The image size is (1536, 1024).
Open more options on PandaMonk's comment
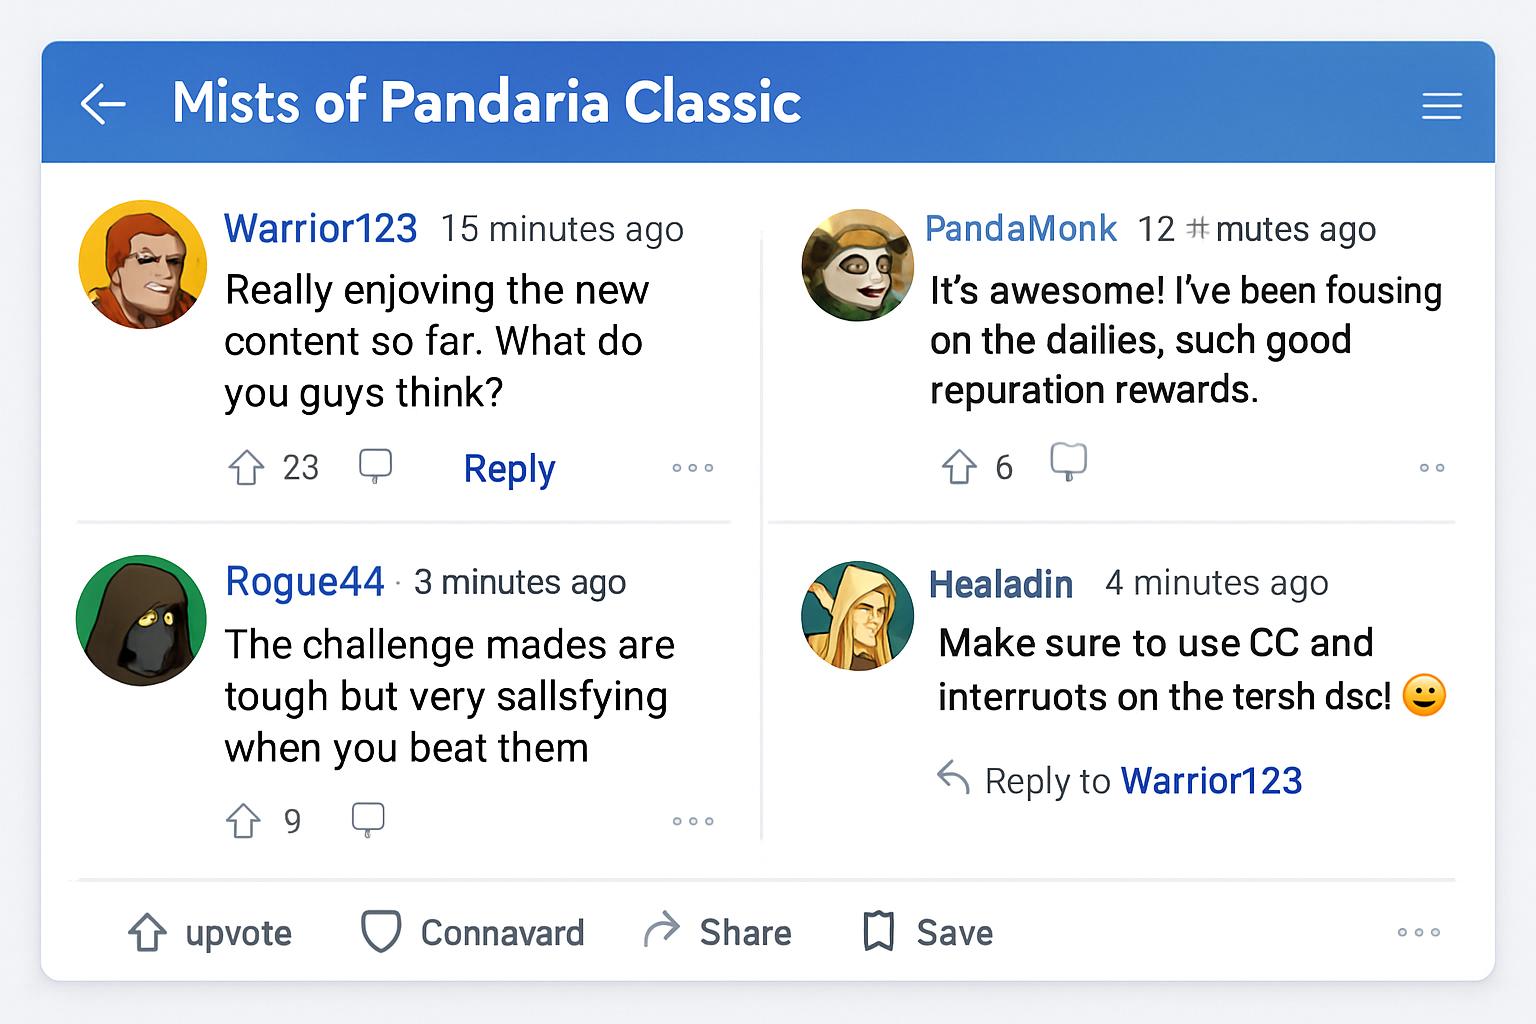click(x=1432, y=468)
